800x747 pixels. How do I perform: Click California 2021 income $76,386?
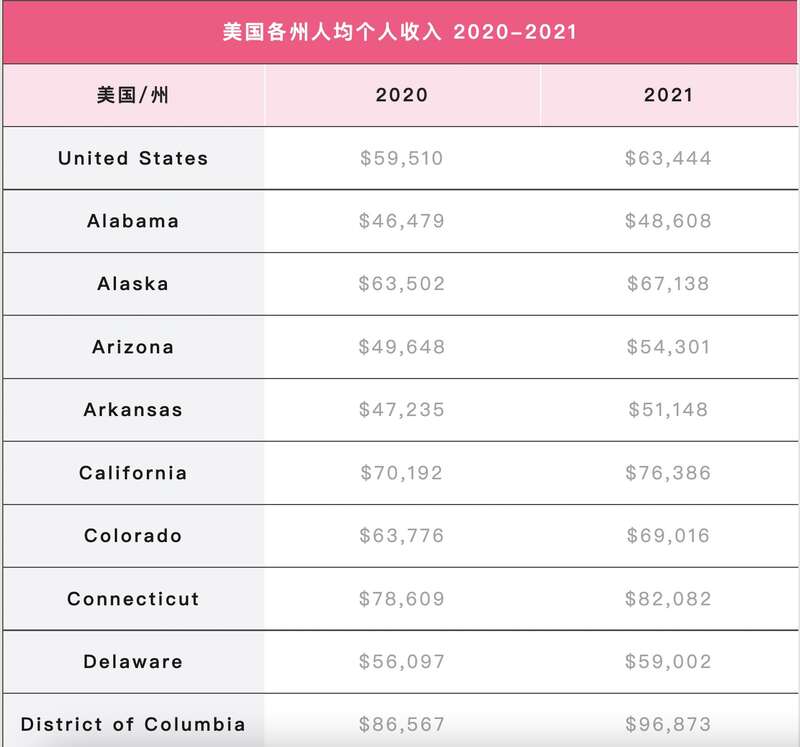[x=668, y=473]
